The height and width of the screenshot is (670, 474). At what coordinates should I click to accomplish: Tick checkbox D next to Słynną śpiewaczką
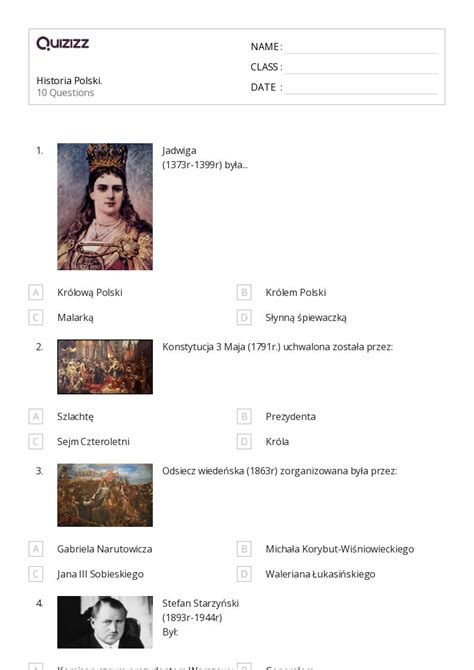click(x=244, y=317)
